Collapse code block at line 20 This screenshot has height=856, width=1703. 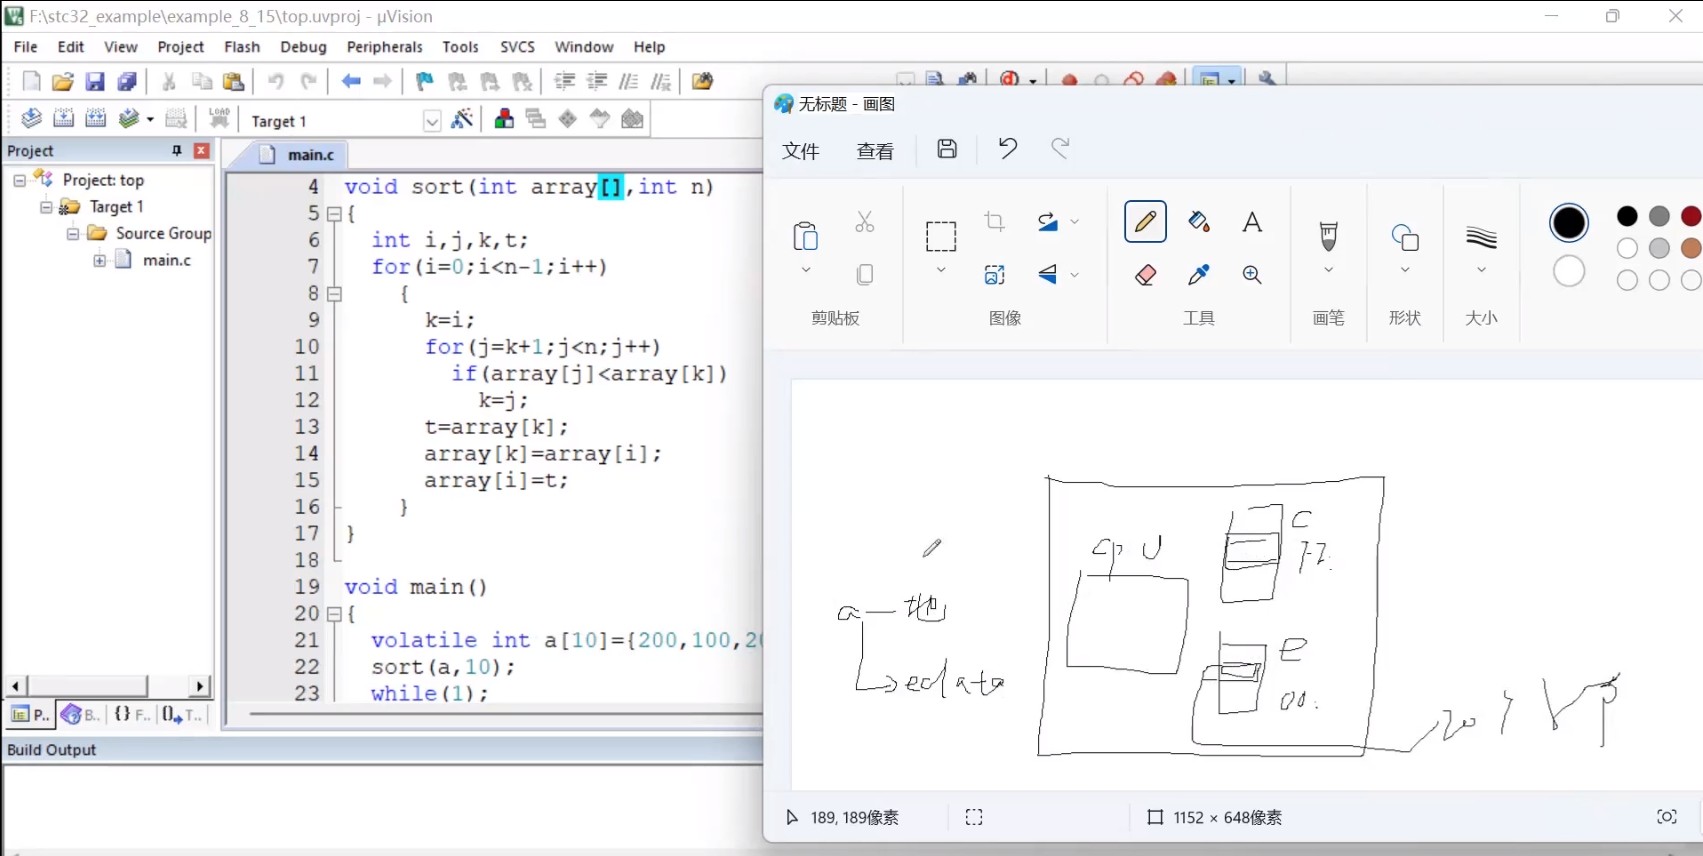click(334, 613)
